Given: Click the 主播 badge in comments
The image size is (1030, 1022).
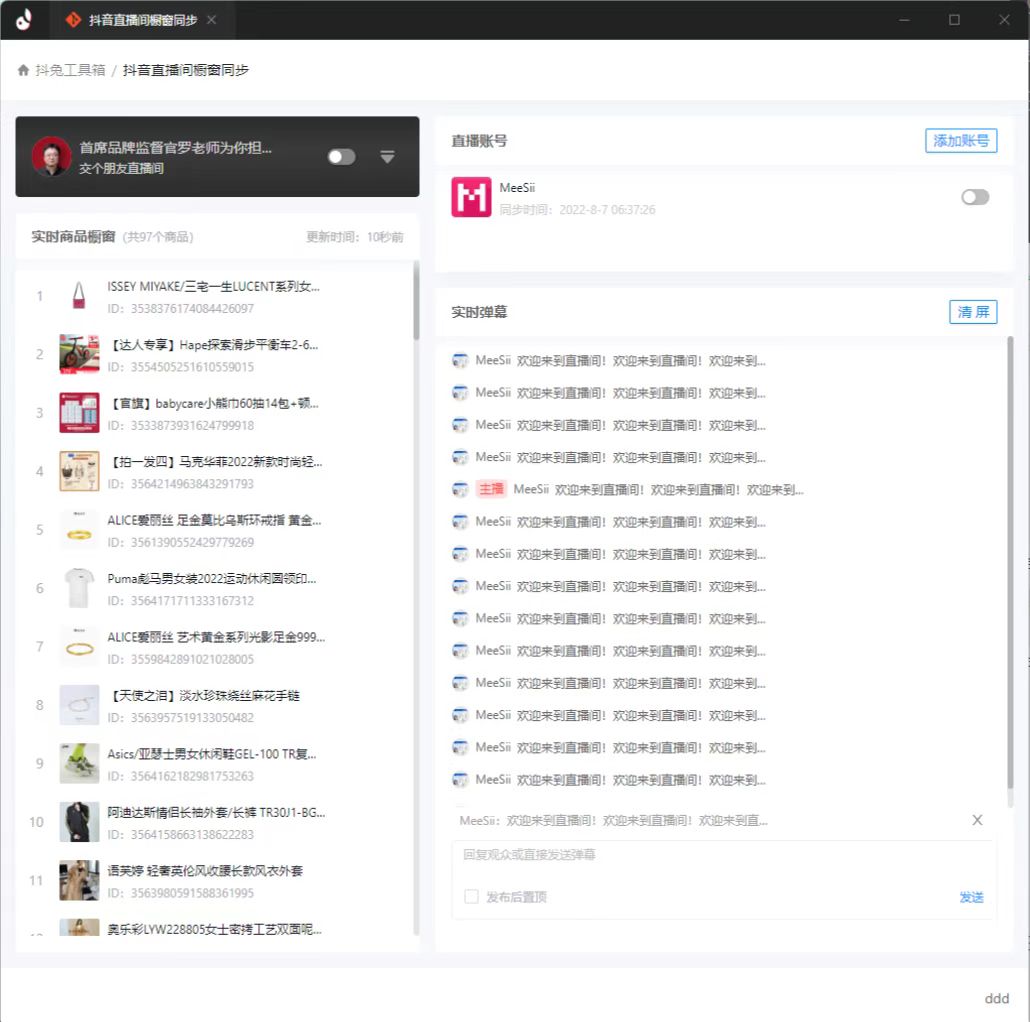Looking at the screenshot, I should pos(491,489).
